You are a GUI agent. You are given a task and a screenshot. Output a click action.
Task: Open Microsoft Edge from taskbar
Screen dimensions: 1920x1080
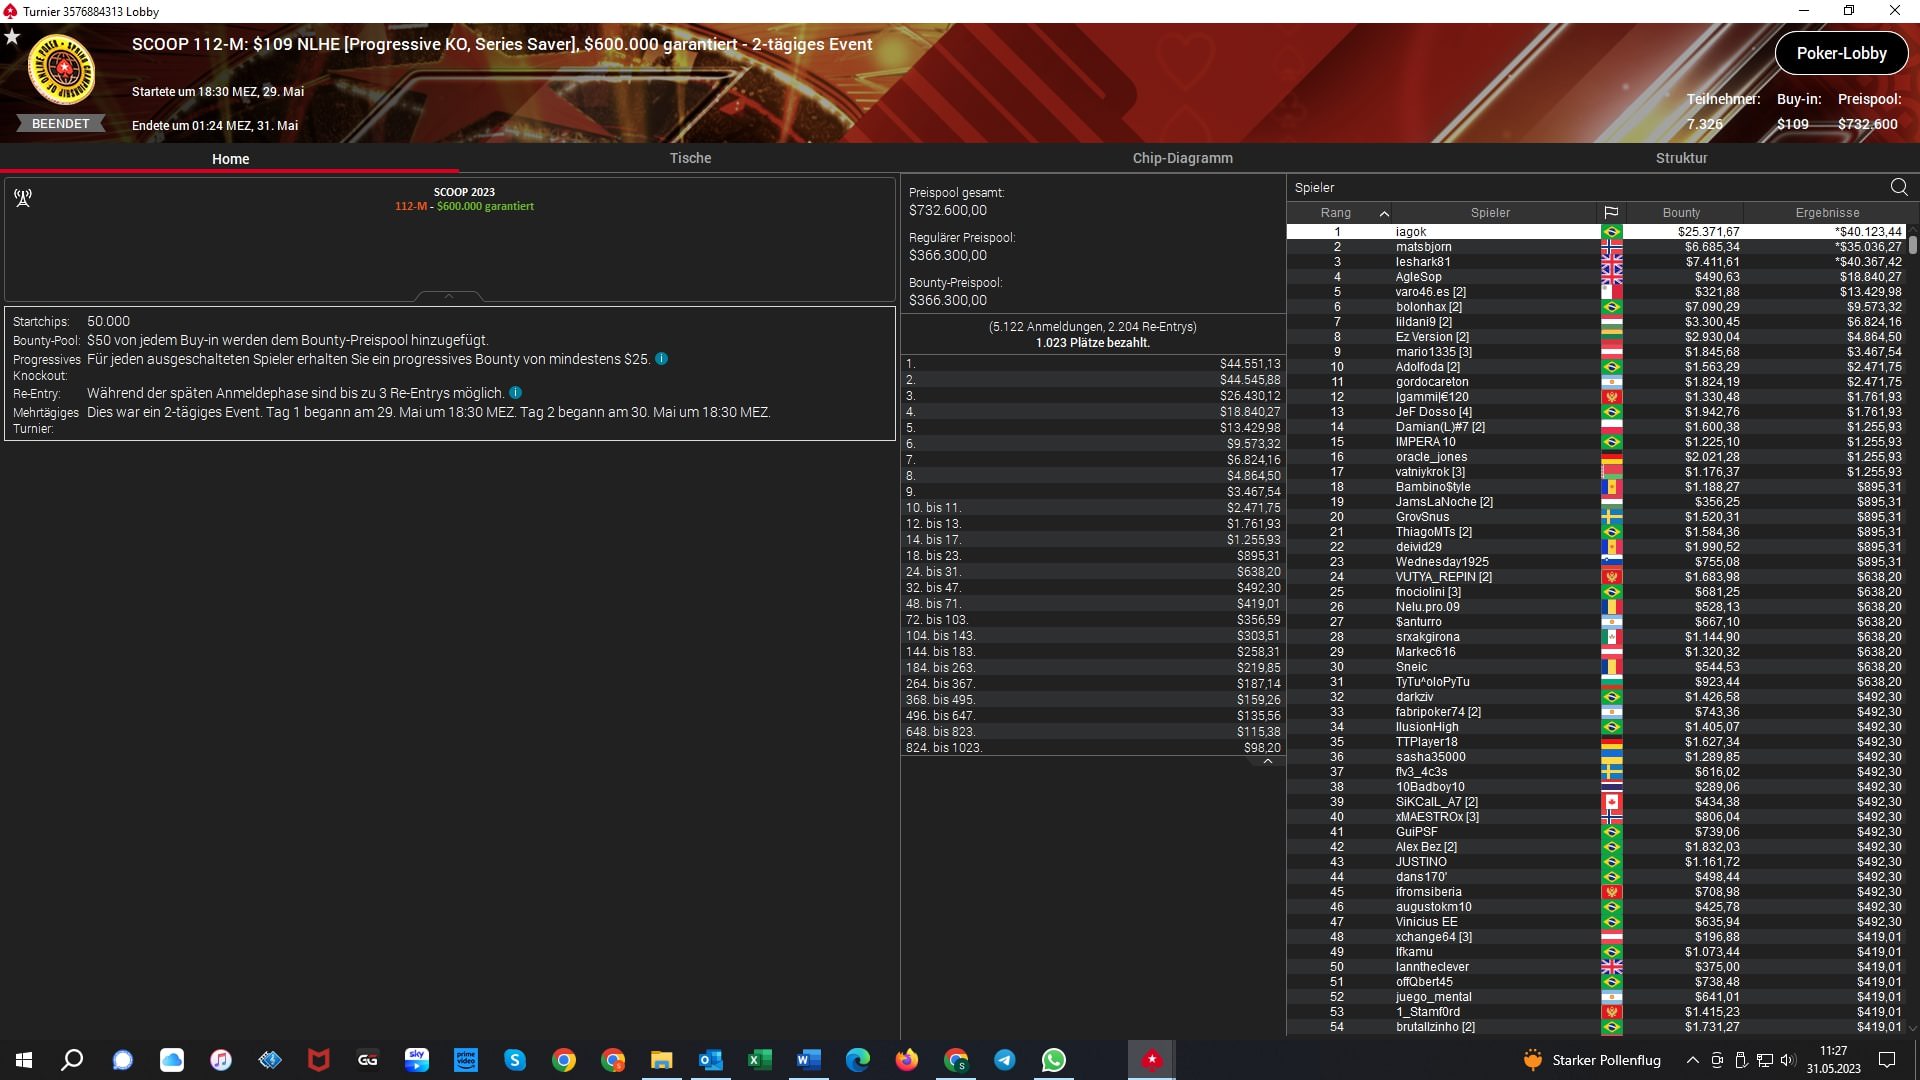[858, 1060]
